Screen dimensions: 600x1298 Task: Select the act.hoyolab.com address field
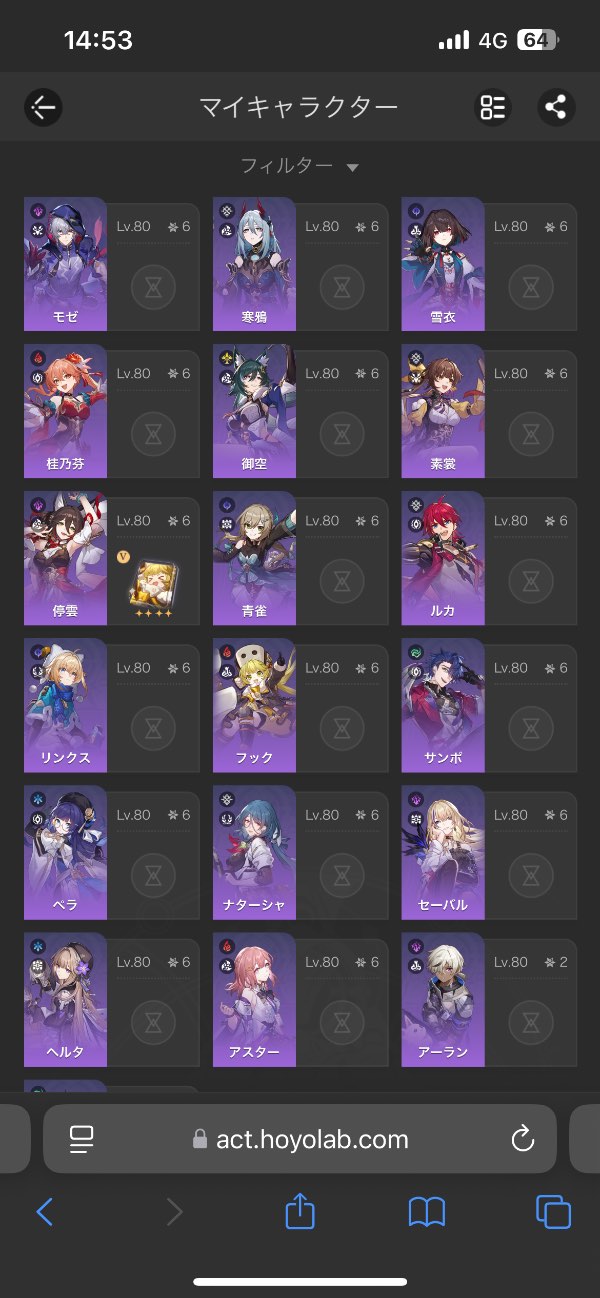[x=300, y=1138]
